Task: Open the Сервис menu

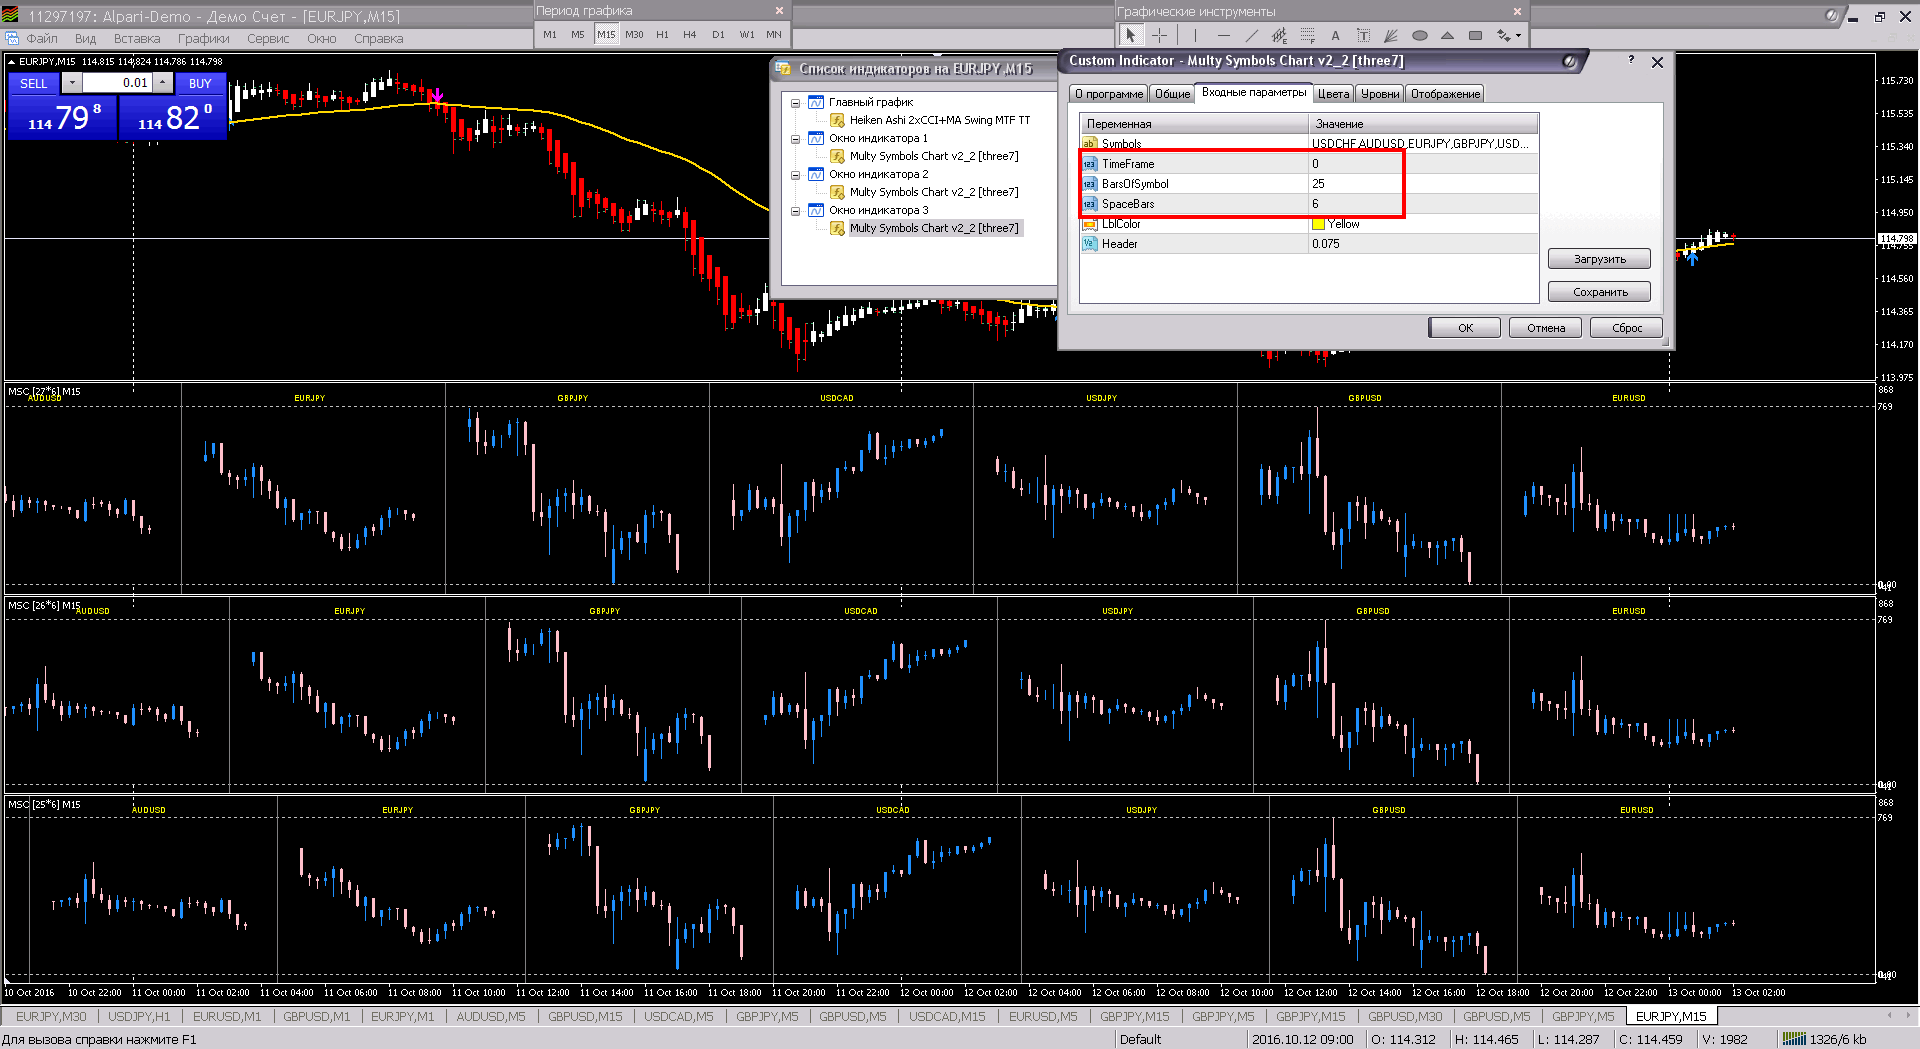Action: 268,39
